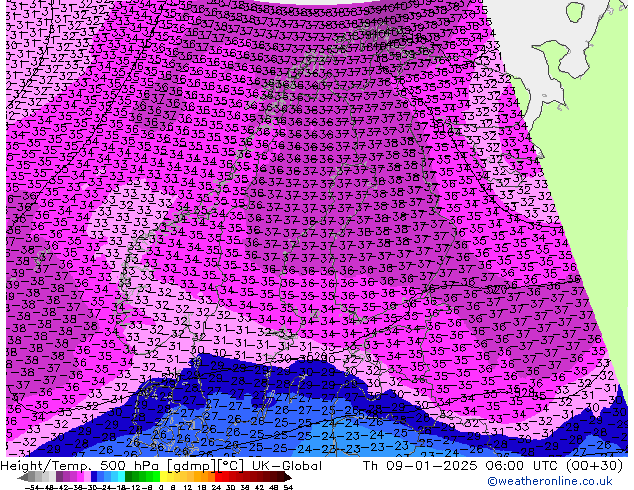Click the [°C] unit label in title
This screenshot has width=634, height=490.
tap(219, 466)
